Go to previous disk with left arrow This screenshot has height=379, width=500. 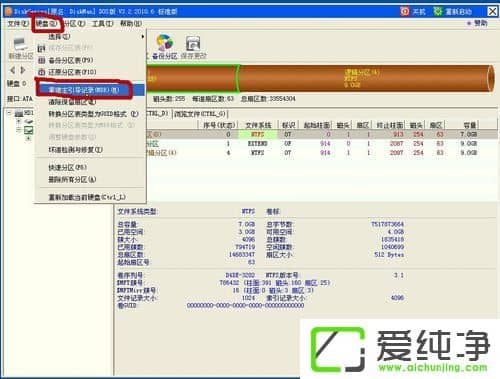[13, 70]
